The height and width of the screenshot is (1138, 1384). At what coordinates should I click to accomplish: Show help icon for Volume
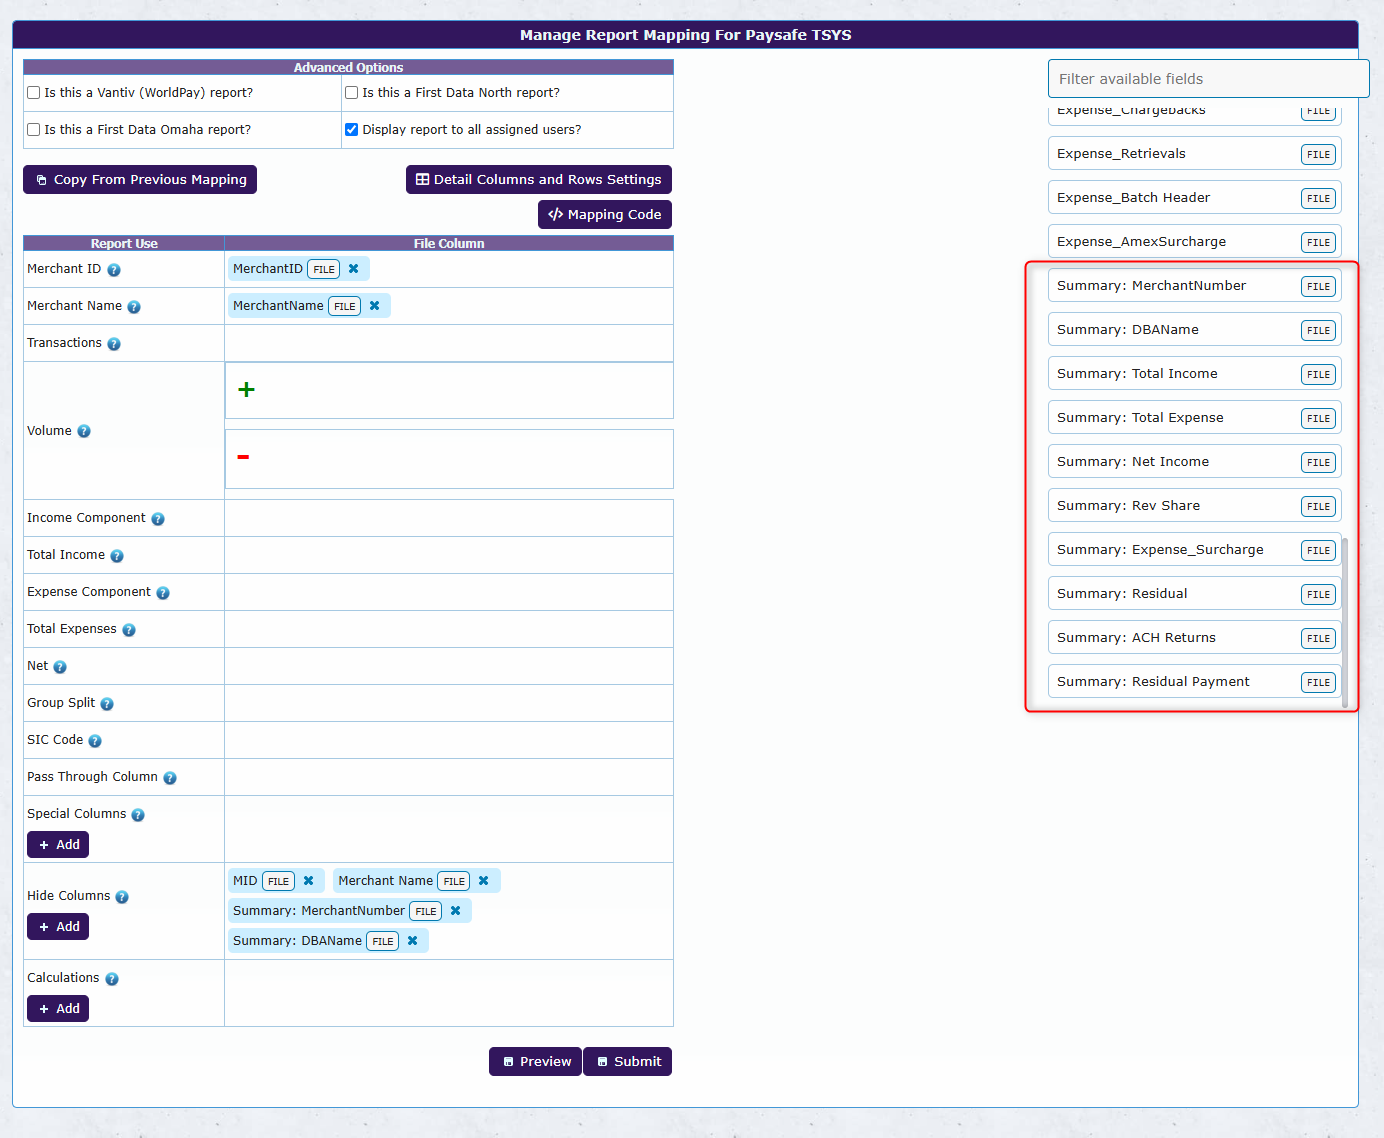pos(84,431)
